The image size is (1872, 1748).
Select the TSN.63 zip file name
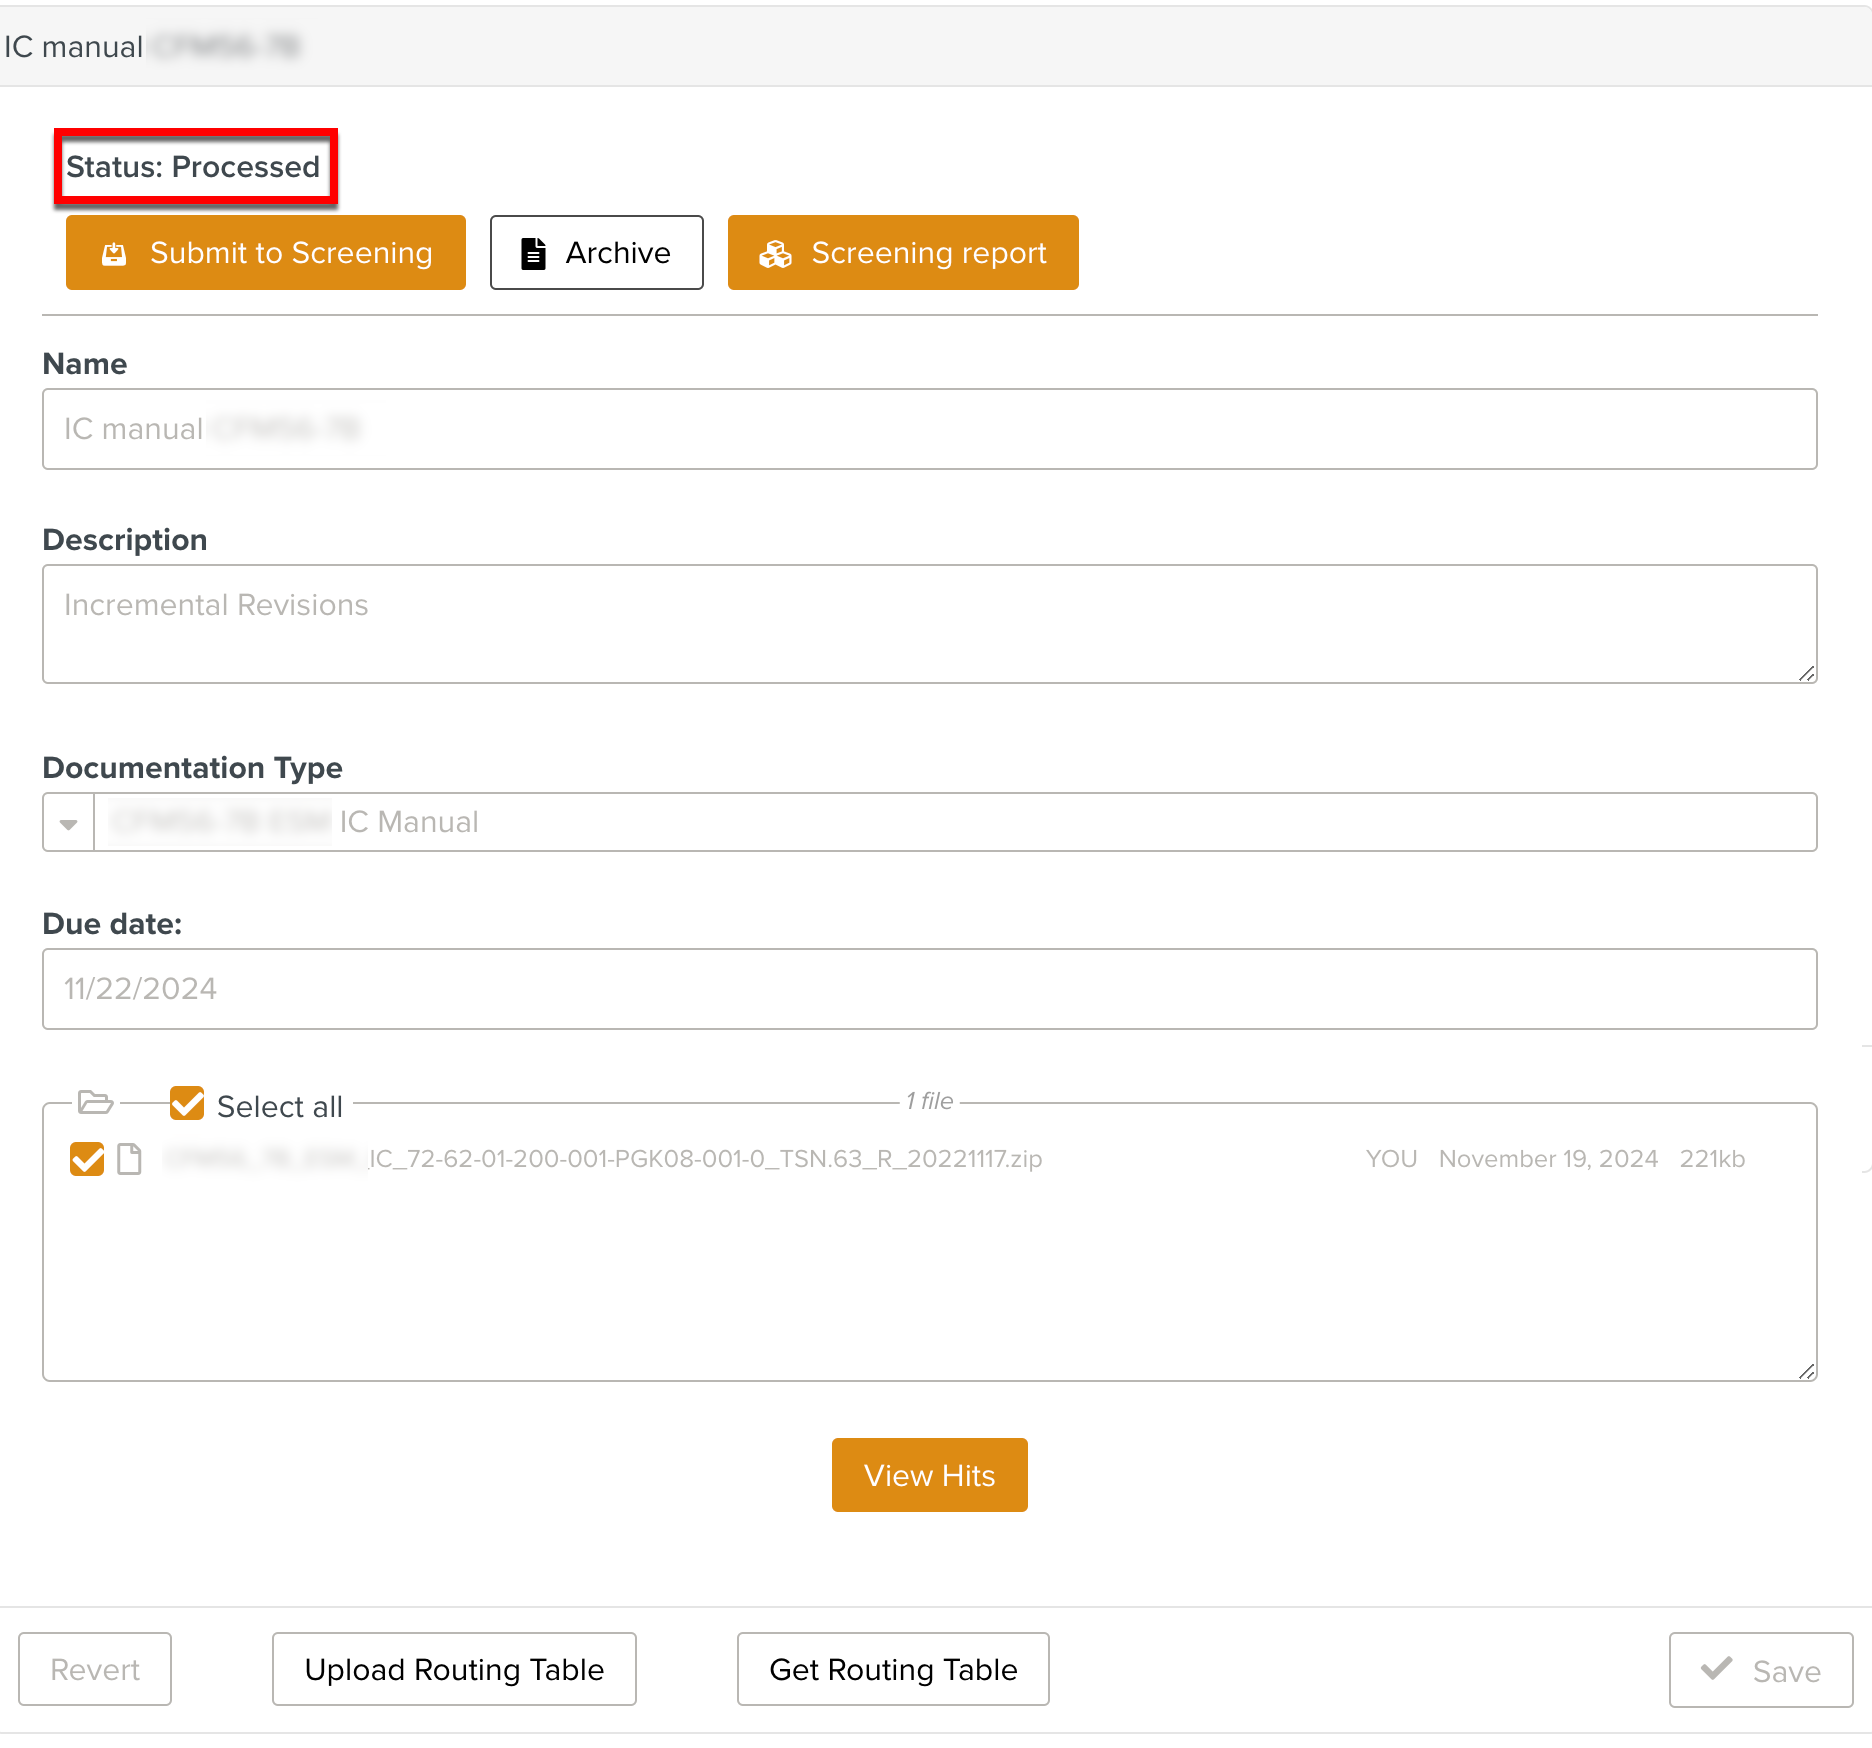click(704, 1159)
